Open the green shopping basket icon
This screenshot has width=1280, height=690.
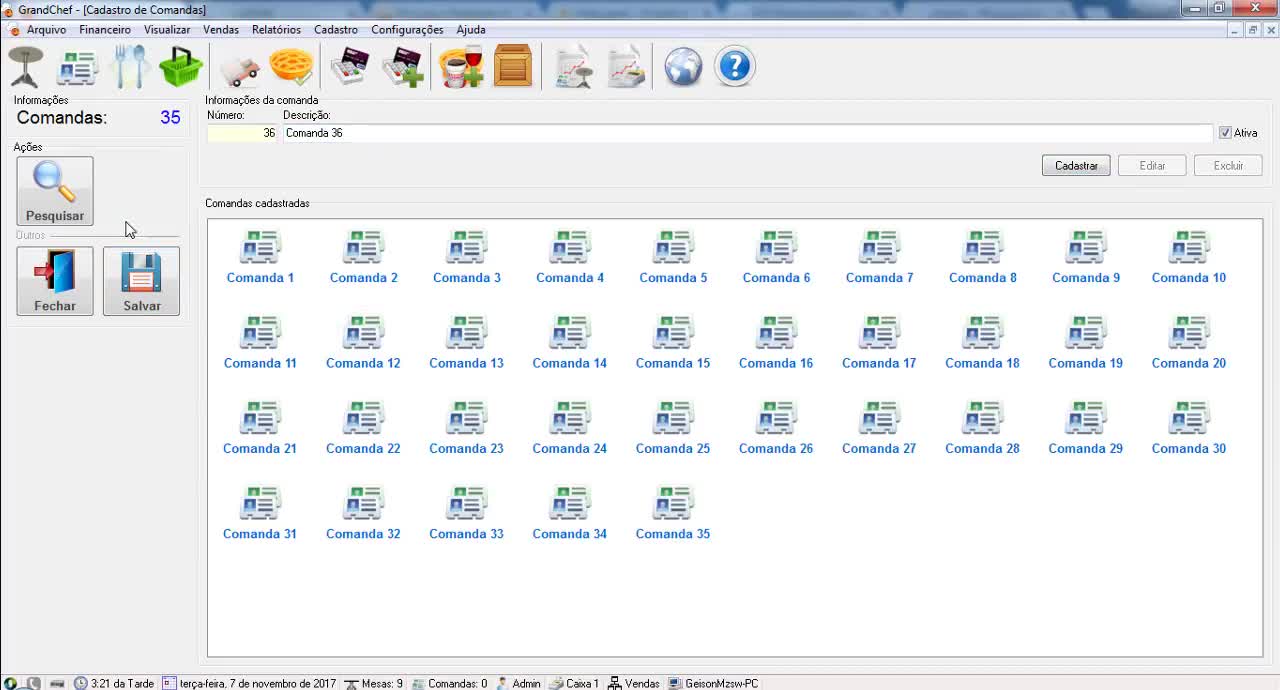tap(181, 67)
